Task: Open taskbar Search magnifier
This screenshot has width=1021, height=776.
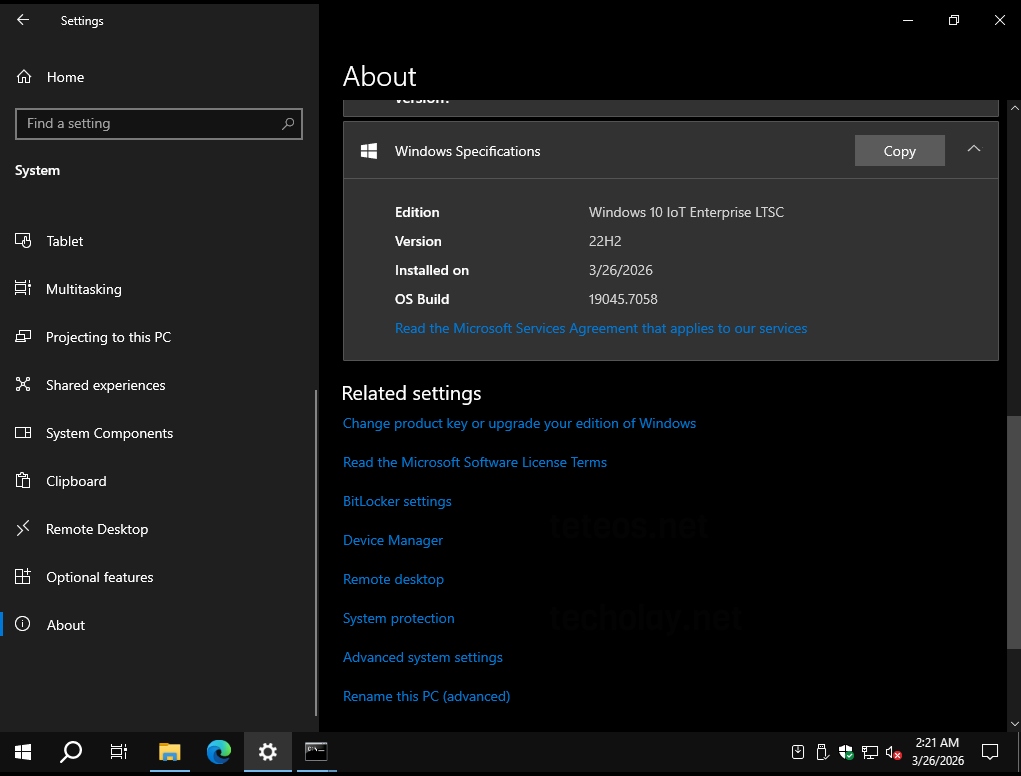Action: (x=71, y=752)
